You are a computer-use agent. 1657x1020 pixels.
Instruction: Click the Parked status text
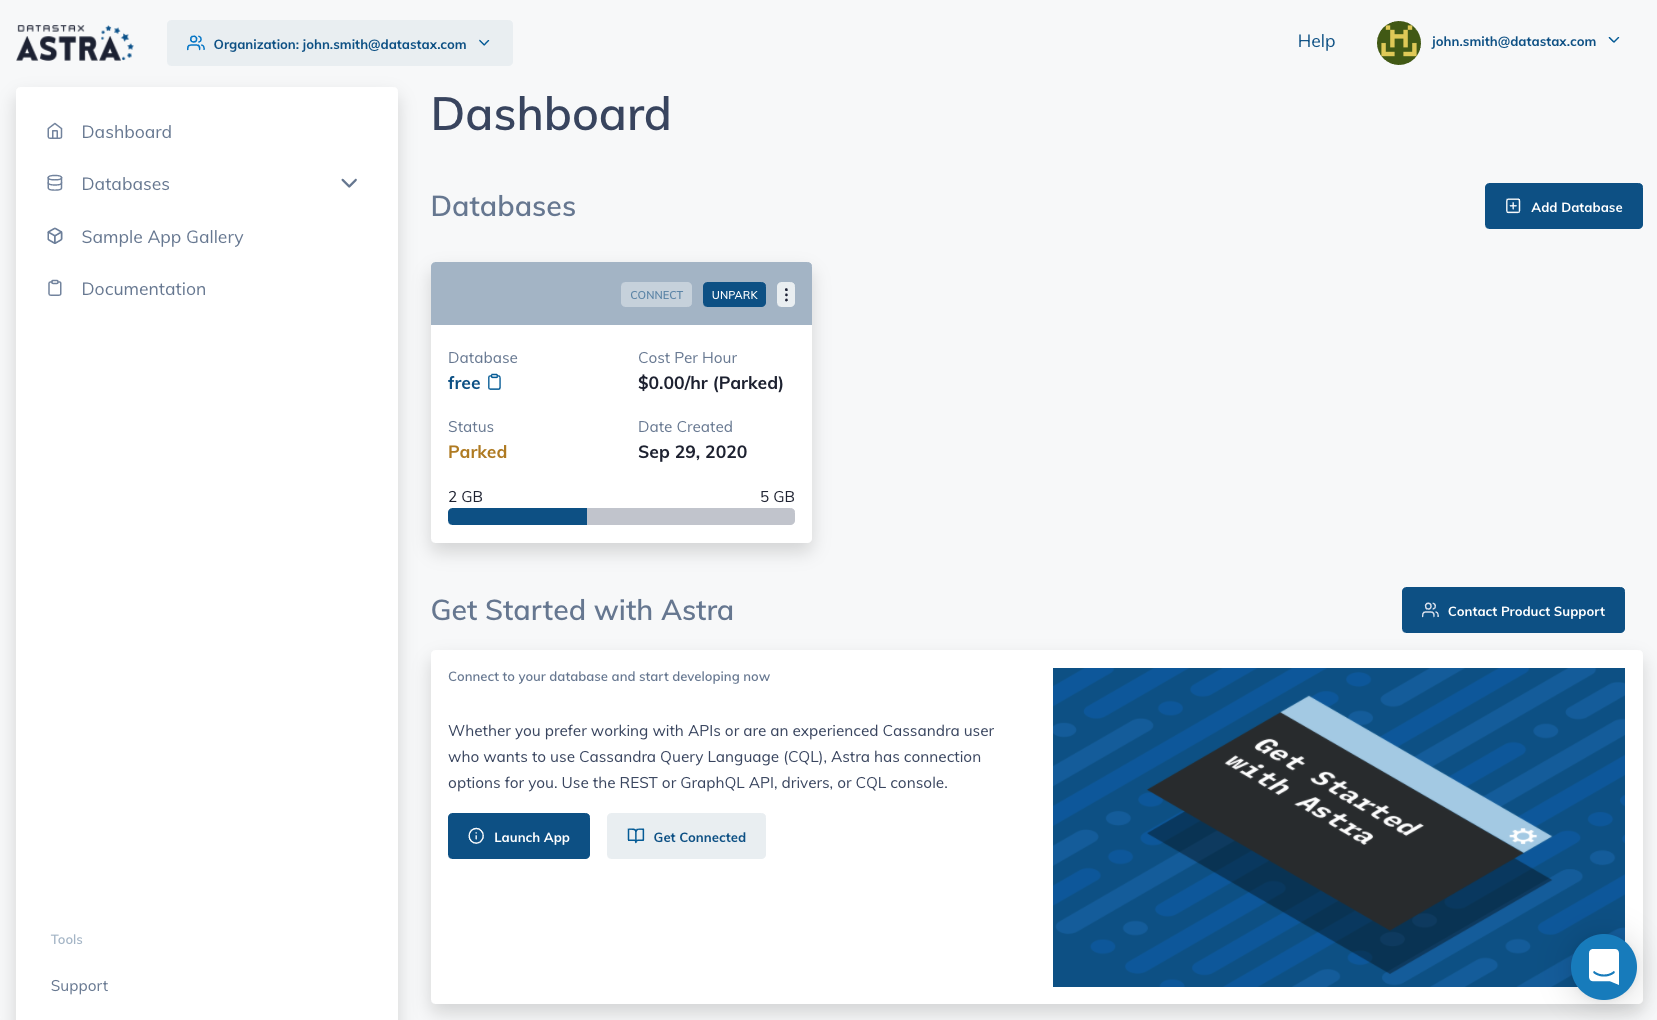477,452
